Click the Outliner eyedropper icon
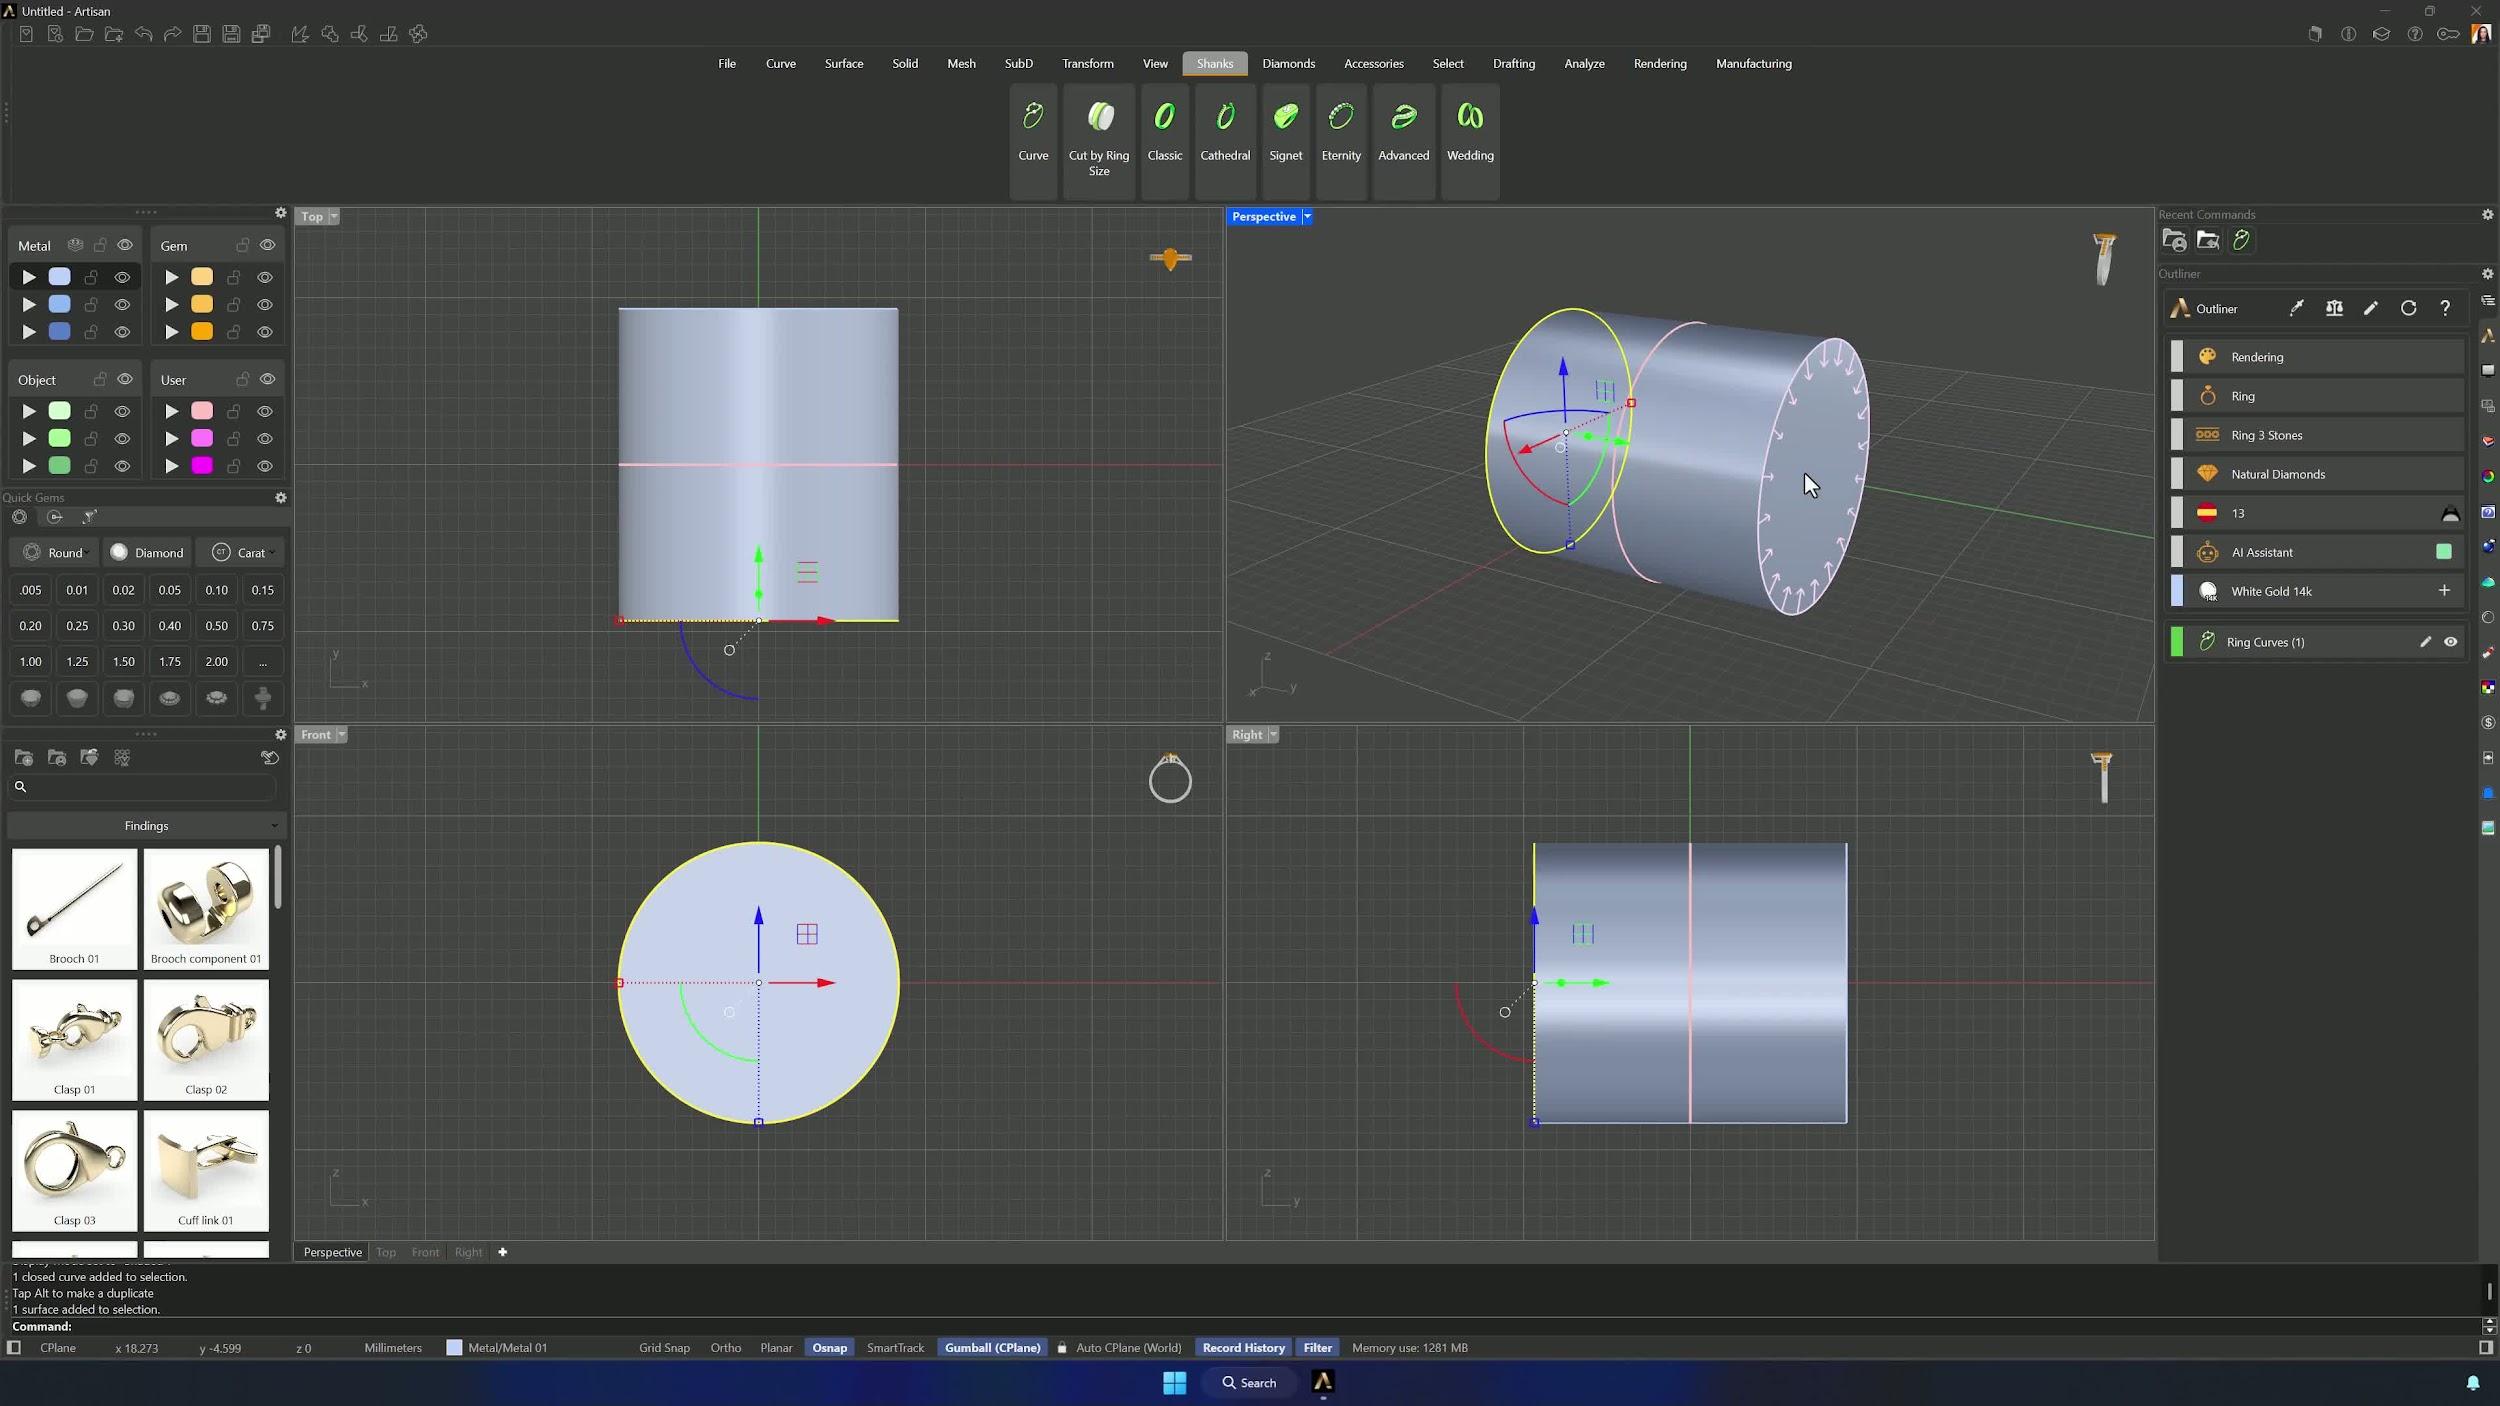The height and width of the screenshot is (1406, 2500). pos(2296,308)
